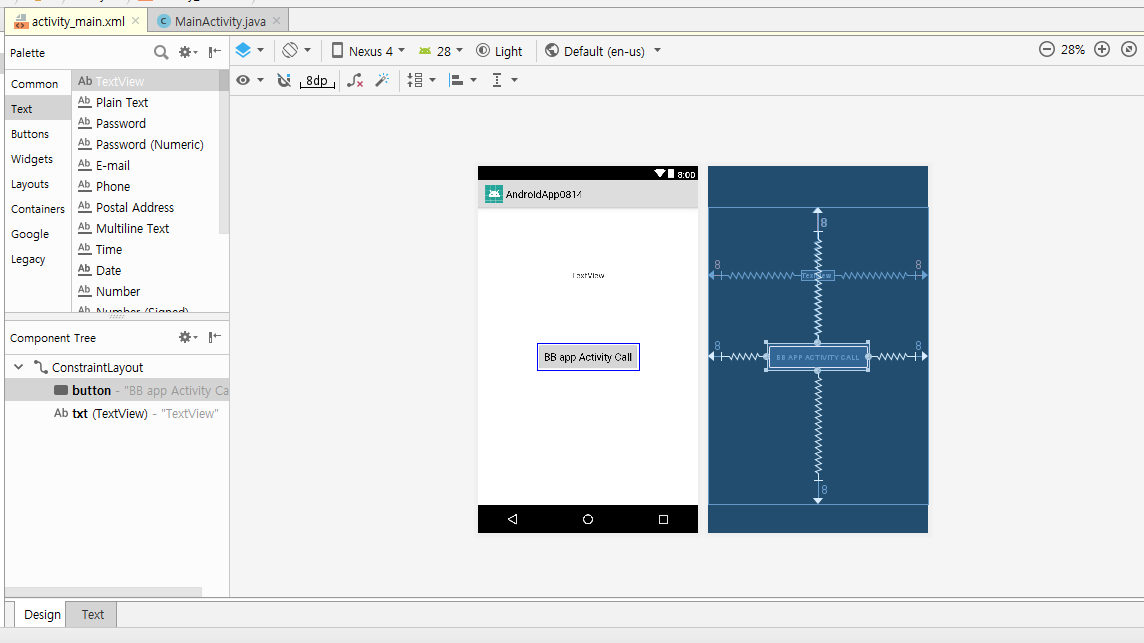Image resolution: width=1144 pixels, height=643 pixels.
Task: Open the API 28 version dropdown
Action: click(441, 50)
